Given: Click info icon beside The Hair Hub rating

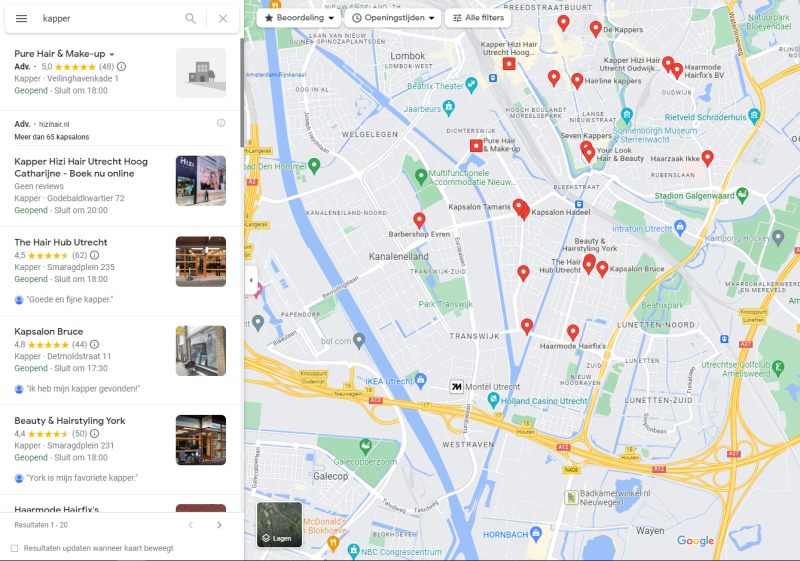Looking at the screenshot, I should click(x=94, y=255).
